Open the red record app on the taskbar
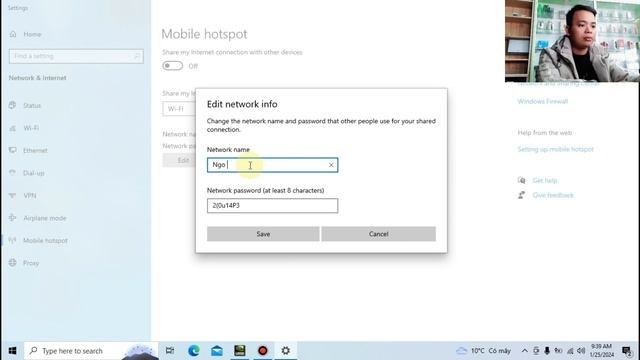Image resolution: width=640 pixels, height=360 pixels. click(262, 351)
